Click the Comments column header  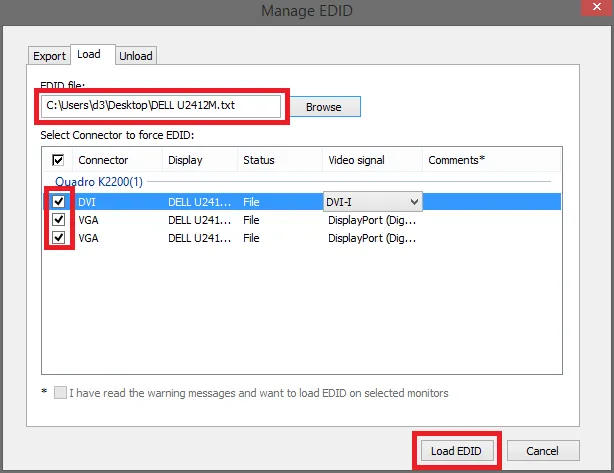click(456, 160)
